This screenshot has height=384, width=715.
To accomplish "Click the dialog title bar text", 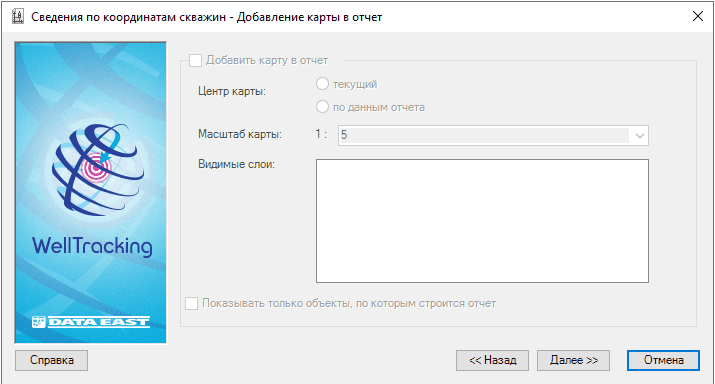I will point(207,17).
